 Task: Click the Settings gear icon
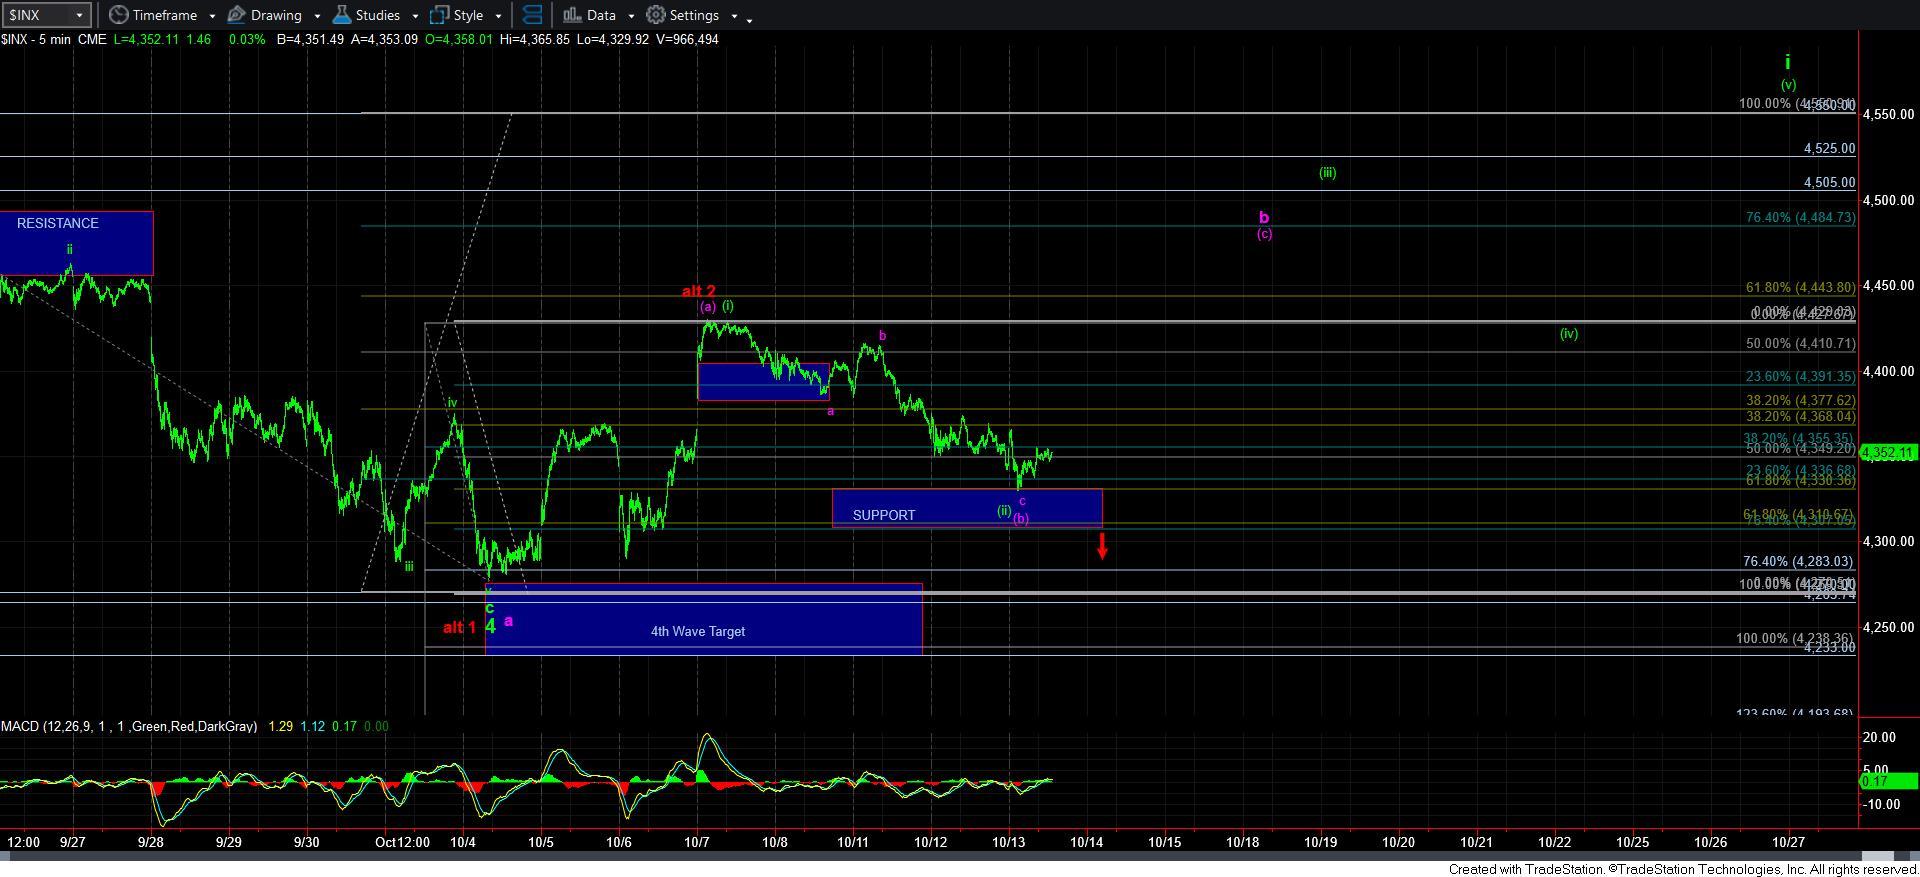point(656,15)
